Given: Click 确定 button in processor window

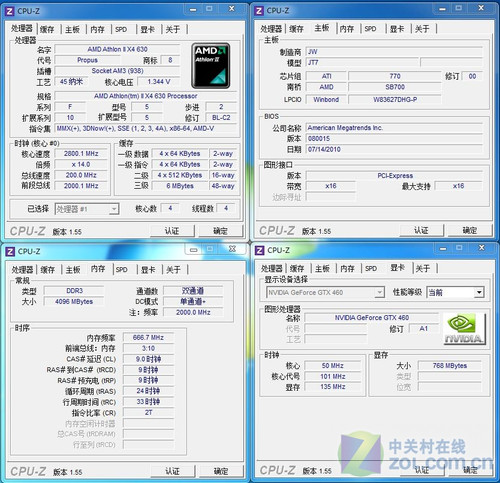Looking at the screenshot, I should [x=221, y=231].
